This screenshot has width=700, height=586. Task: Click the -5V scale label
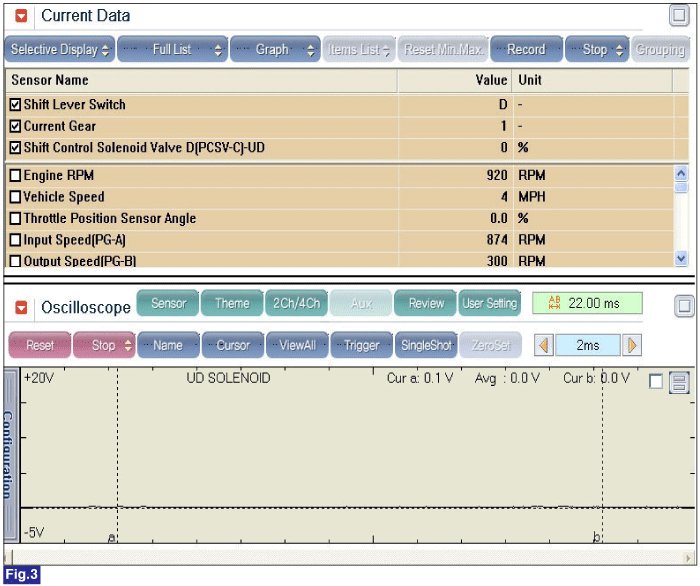34,532
